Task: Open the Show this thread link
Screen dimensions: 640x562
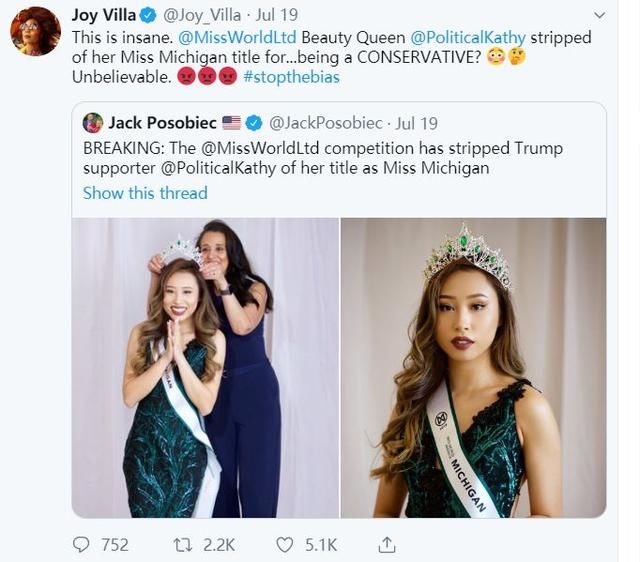Action: 145,193
